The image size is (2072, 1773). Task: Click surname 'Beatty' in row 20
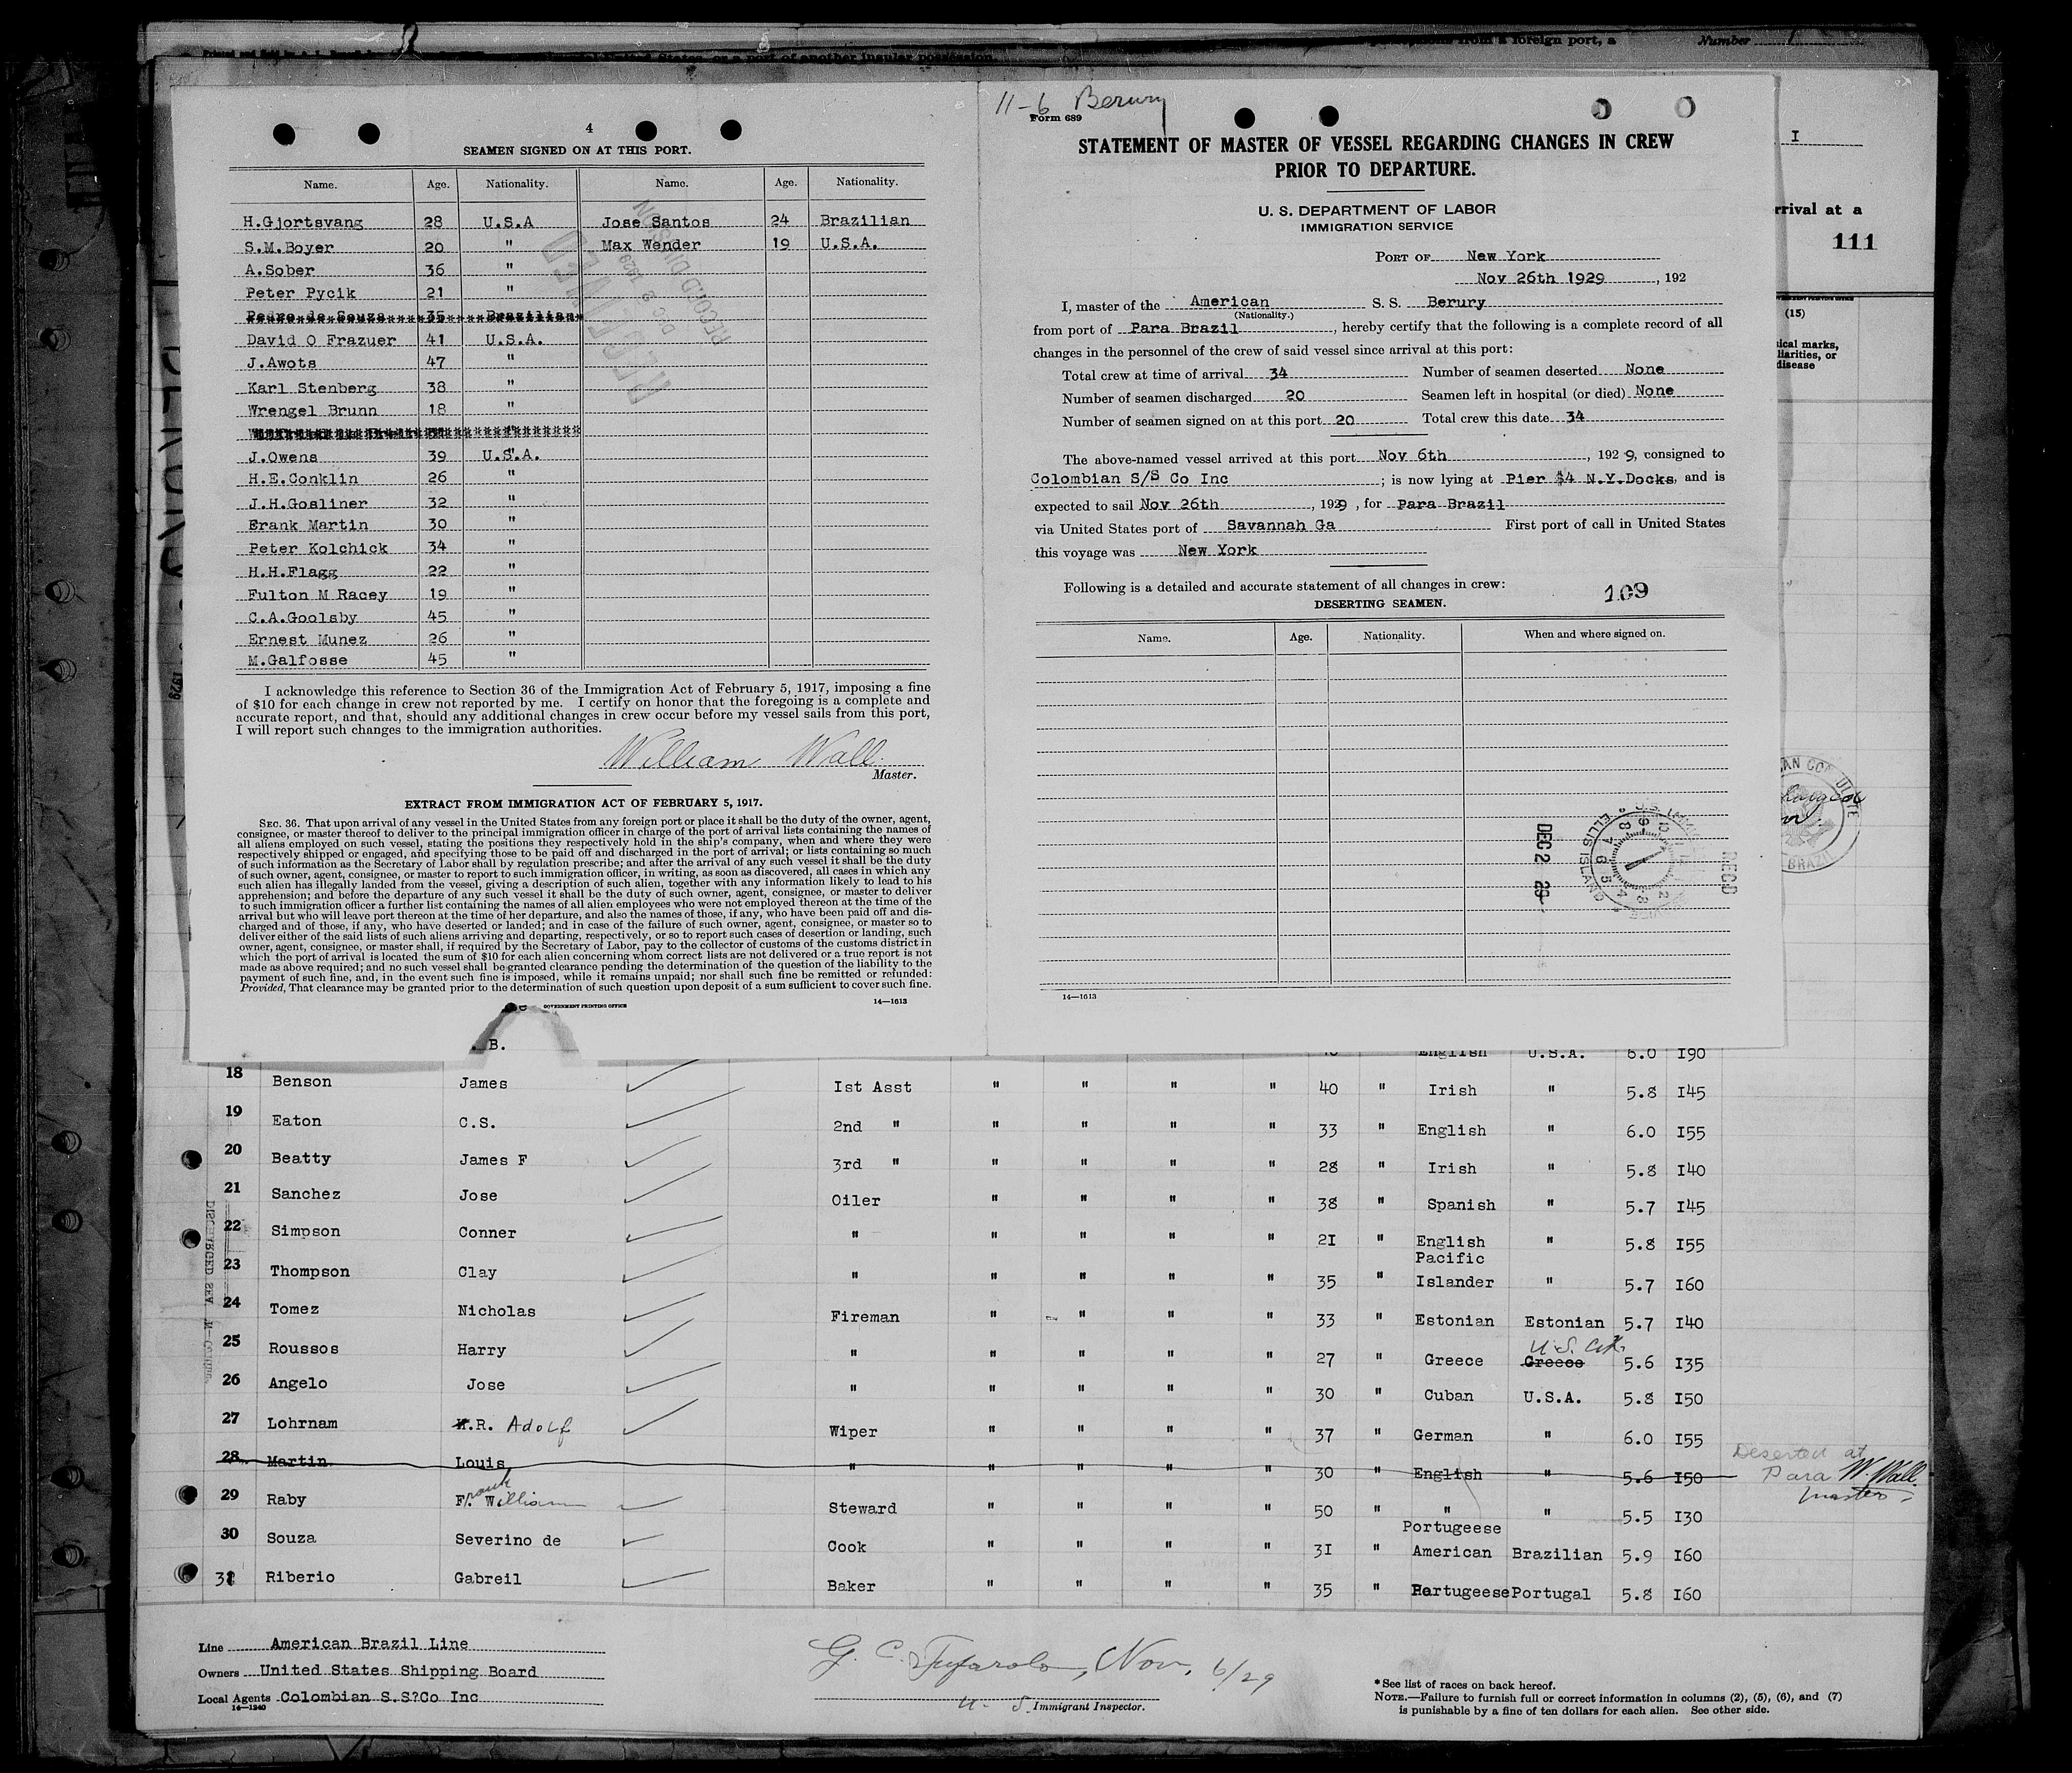(x=301, y=1158)
